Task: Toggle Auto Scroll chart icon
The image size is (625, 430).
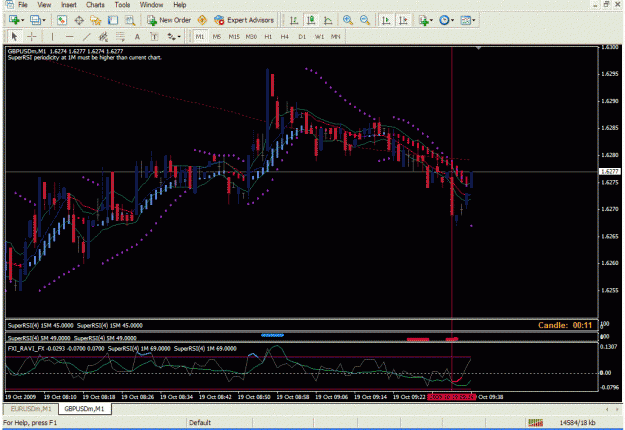Action: point(386,20)
